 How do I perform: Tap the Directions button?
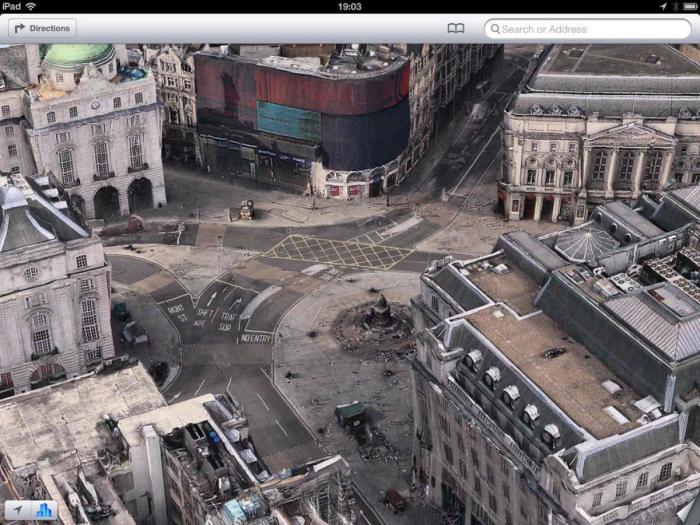[42, 29]
